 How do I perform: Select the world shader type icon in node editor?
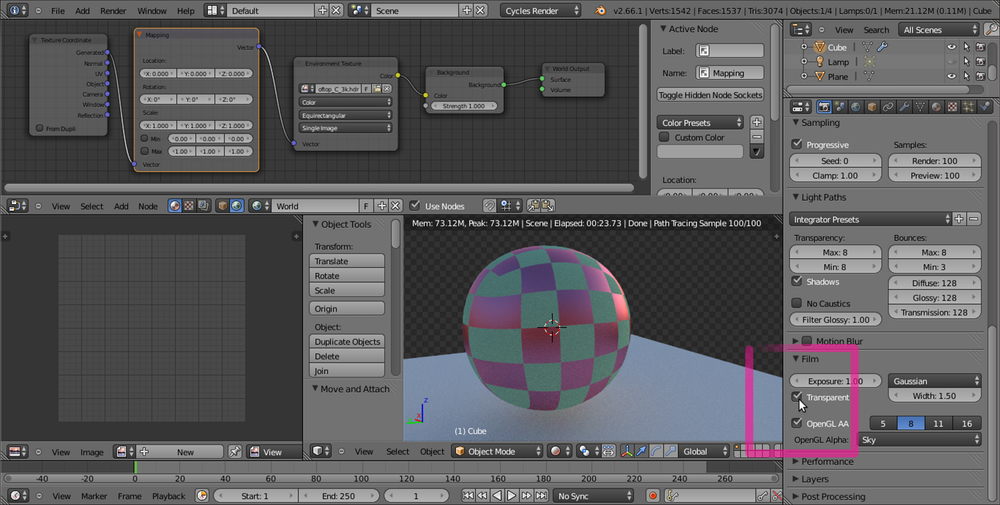pos(236,206)
